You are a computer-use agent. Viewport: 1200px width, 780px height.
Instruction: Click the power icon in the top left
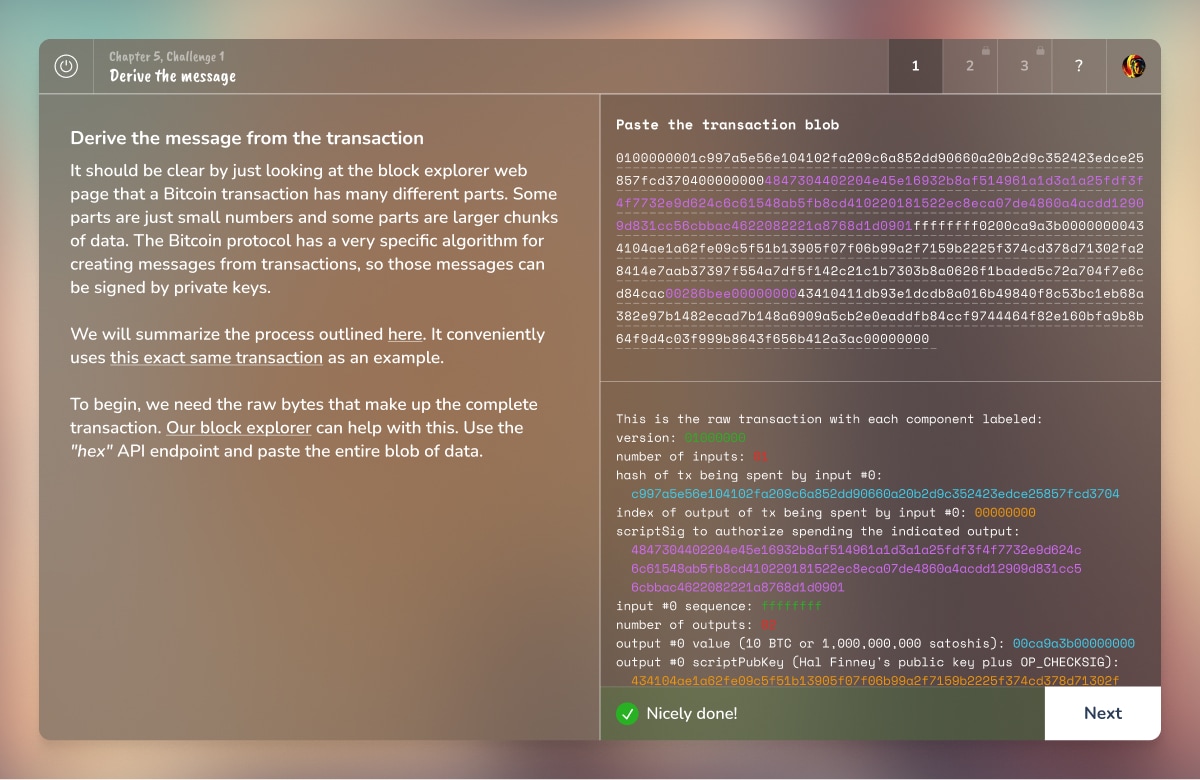65,65
